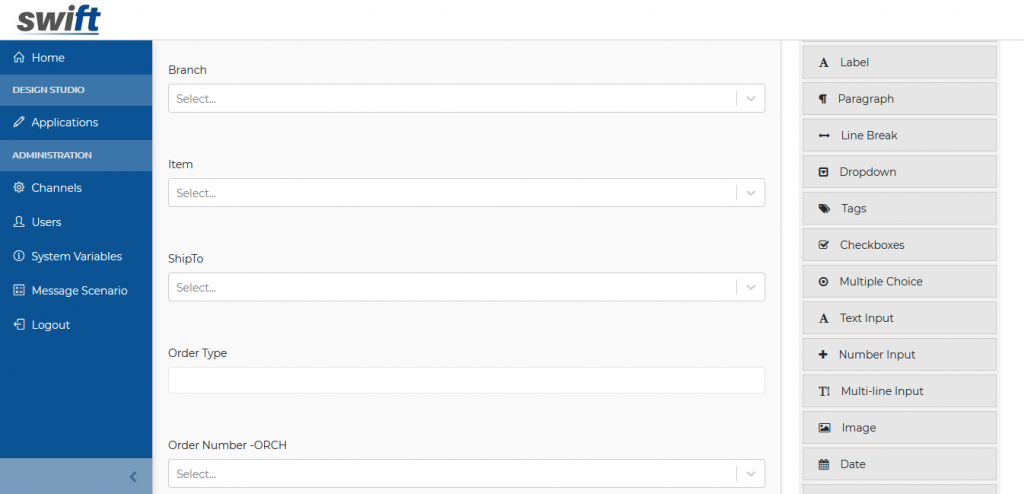Screen dimensions: 1024x494
Task: Click inside the Order Type input field
Action: (466, 380)
